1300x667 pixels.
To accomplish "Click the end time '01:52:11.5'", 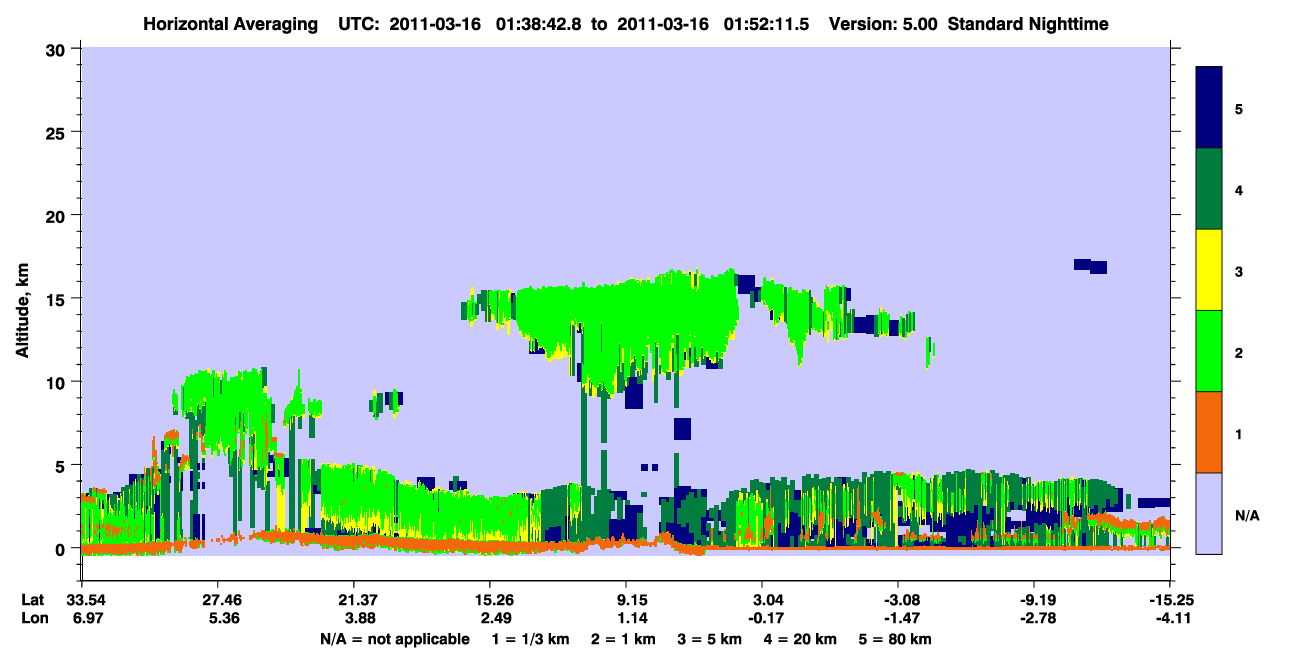I will click(765, 23).
